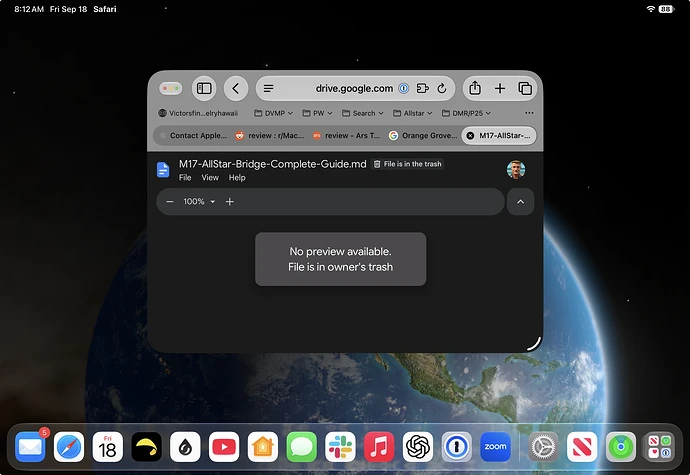The width and height of the screenshot is (690, 475).
Task: Open Calendar from the dock
Action: point(108,447)
